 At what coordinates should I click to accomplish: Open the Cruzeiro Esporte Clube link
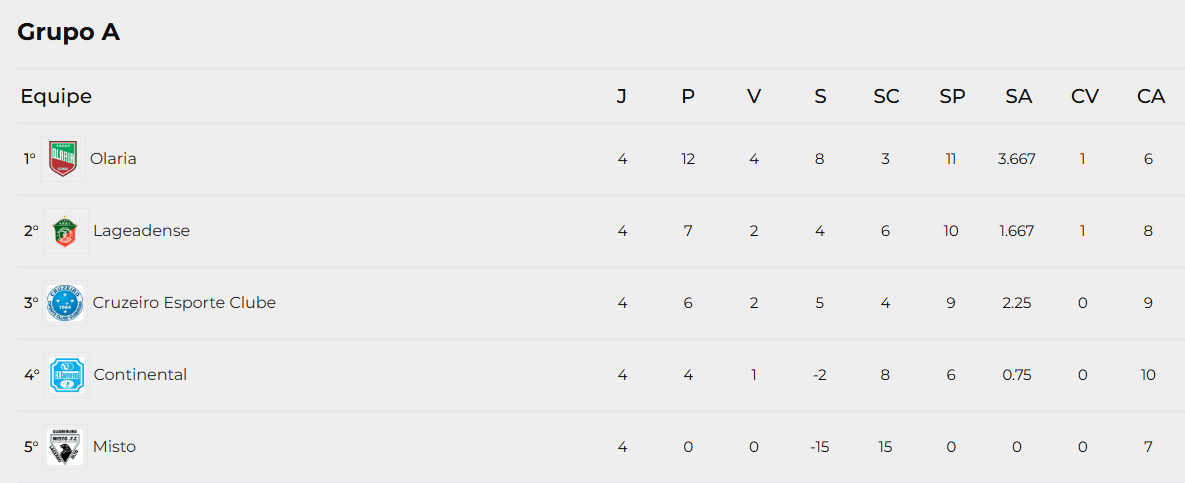pyautogui.click(x=184, y=303)
